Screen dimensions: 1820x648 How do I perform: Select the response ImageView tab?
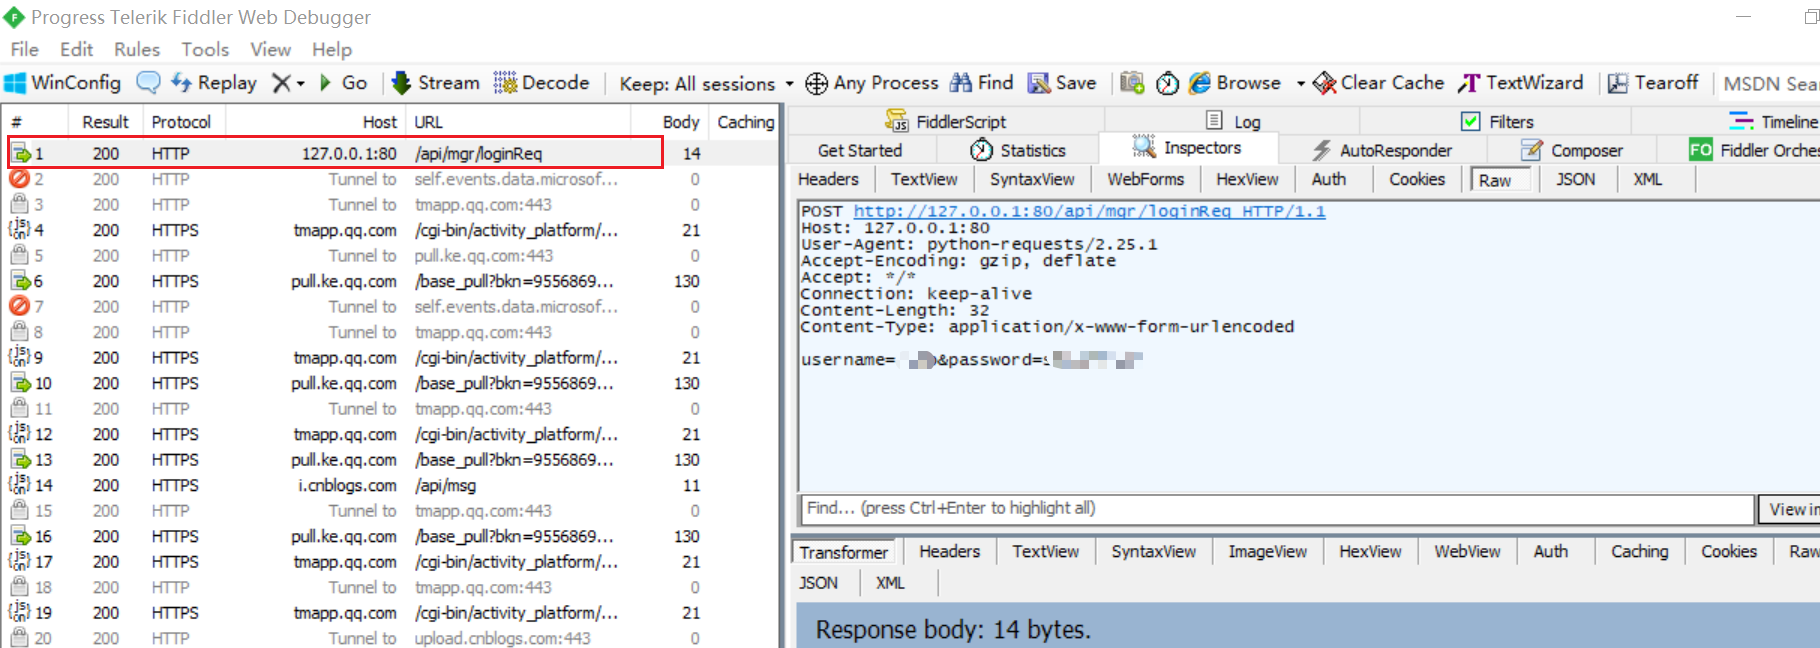1267,551
